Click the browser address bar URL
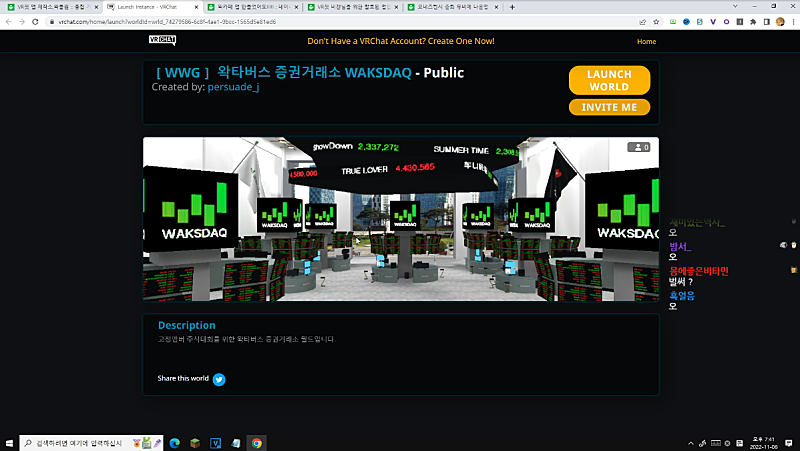This screenshot has width=800, height=451. [167, 22]
